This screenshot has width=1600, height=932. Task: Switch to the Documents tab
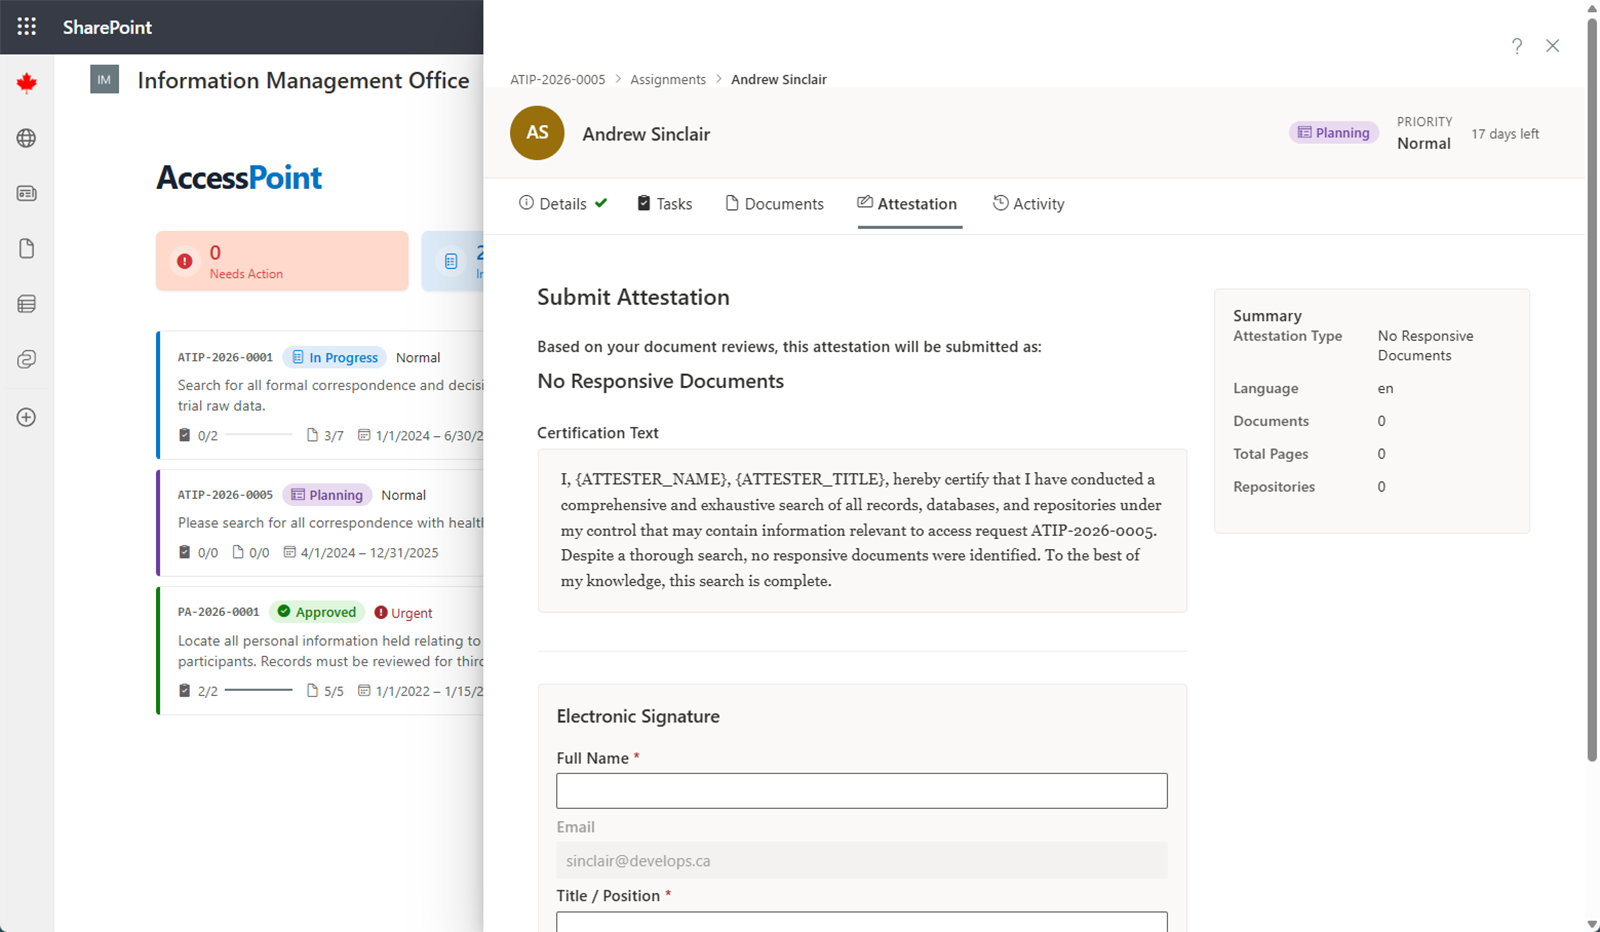774,204
